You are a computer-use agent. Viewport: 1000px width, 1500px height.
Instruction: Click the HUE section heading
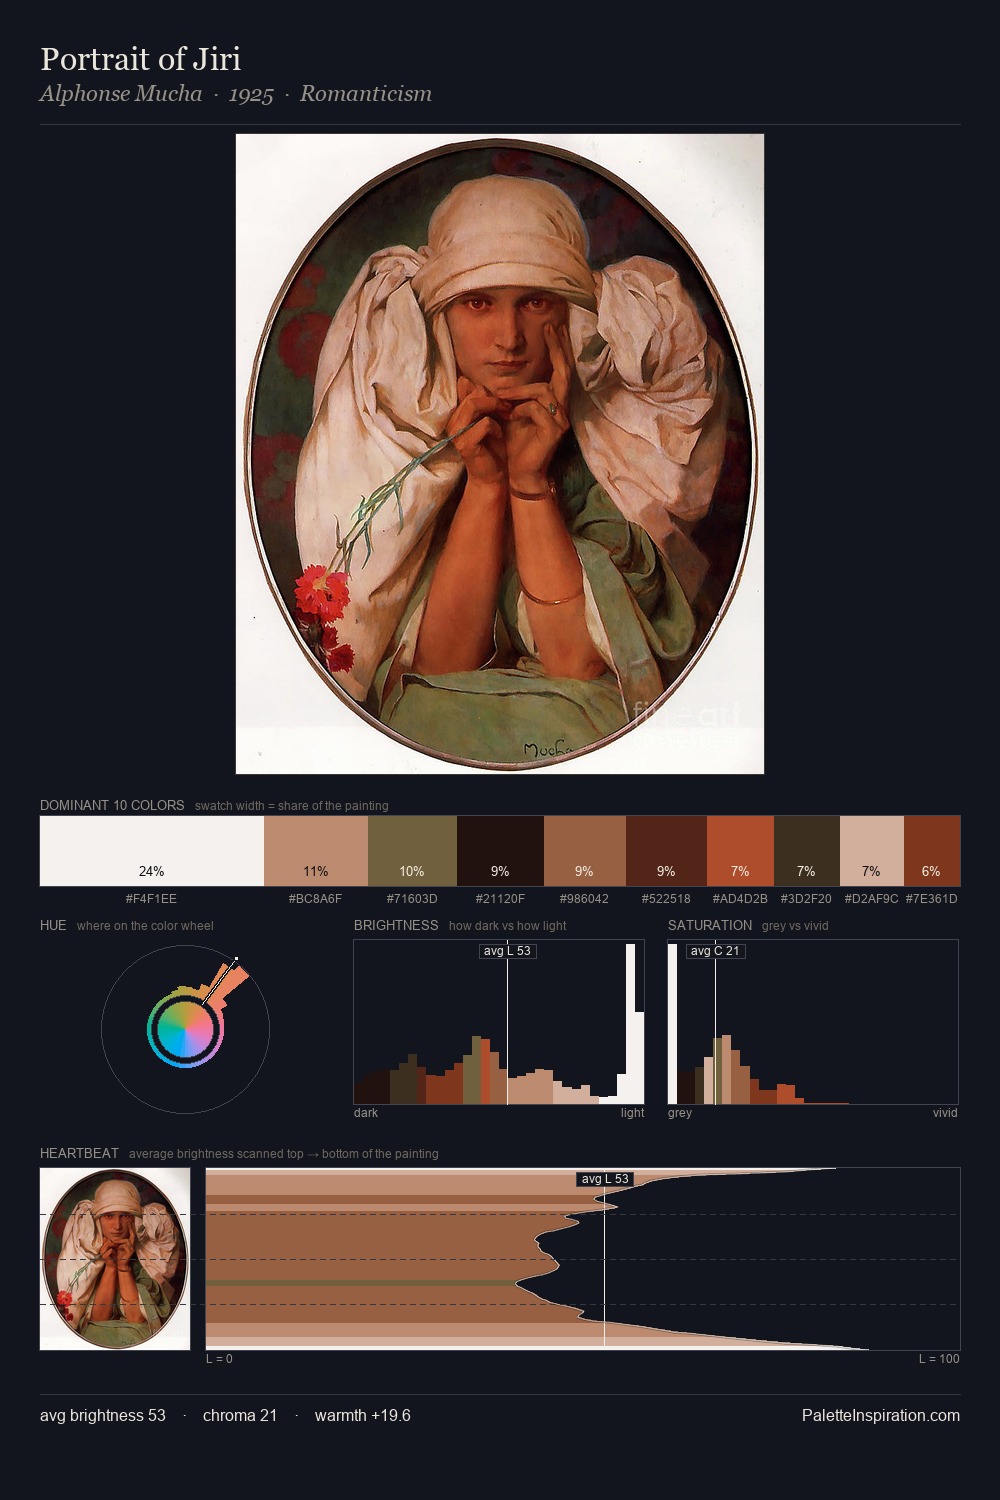click(x=53, y=925)
